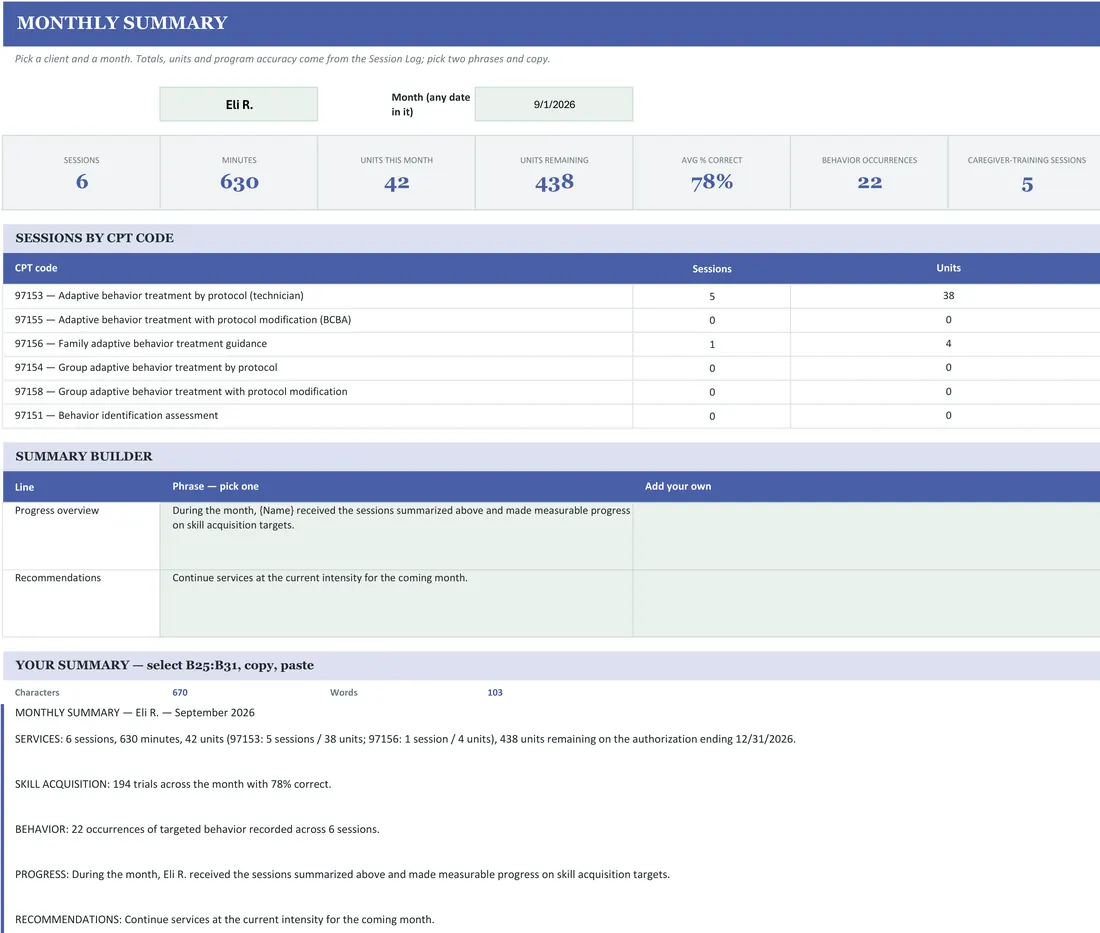
Task: Select the Caregiver-Training Sessions card
Action: click(x=1026, y=173)
